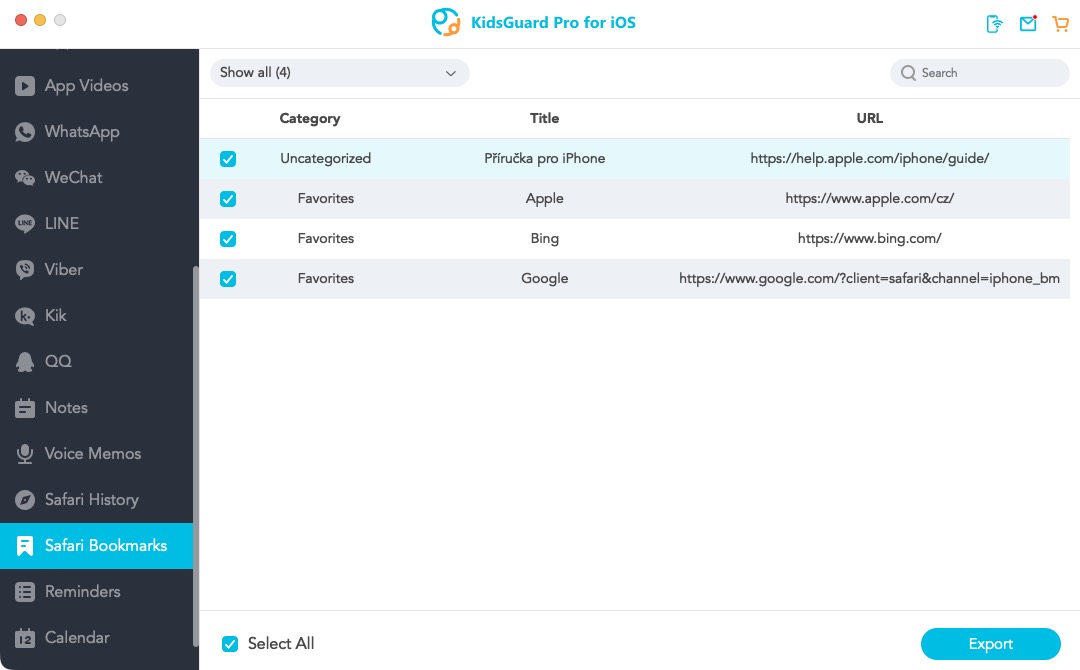
Task: Open the Safari History compass icon
Action: 25,500
